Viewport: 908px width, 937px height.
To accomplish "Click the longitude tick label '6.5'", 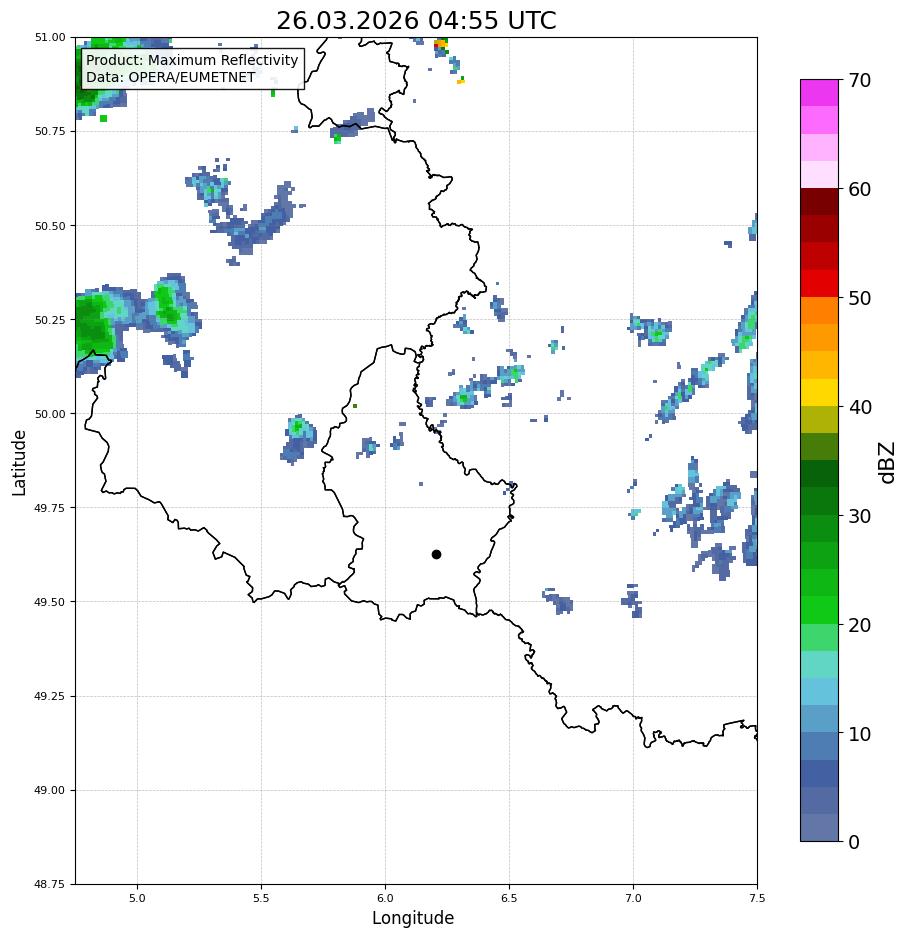I will (x=509, y=898).
